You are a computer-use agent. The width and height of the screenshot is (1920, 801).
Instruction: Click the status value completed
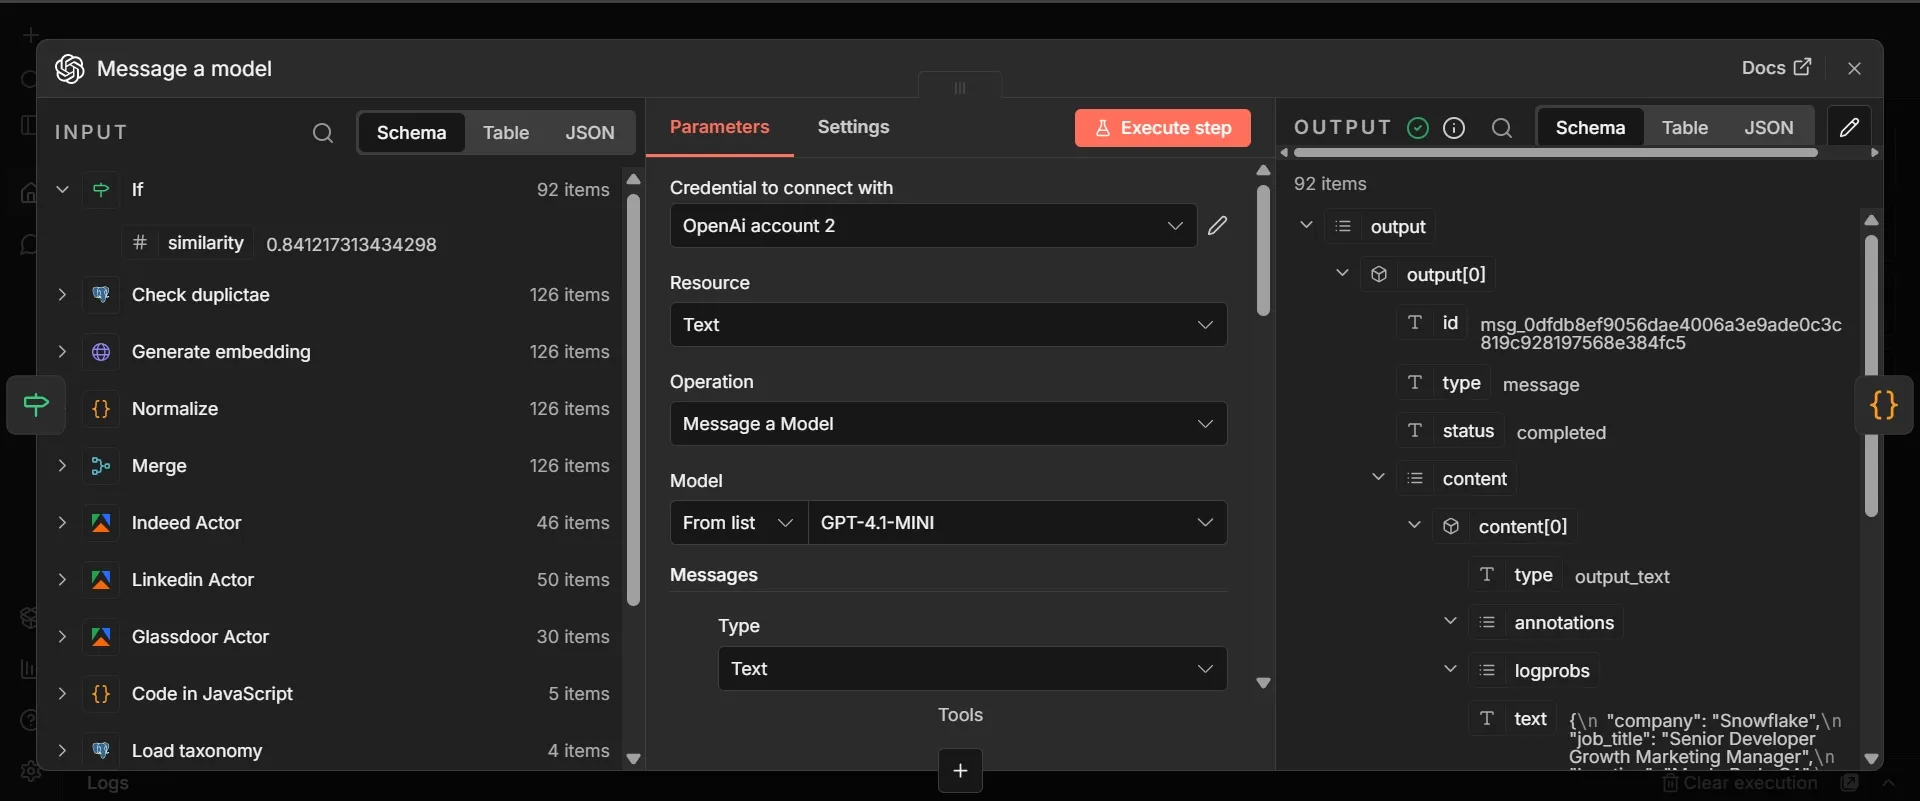tap(1561, 433)
